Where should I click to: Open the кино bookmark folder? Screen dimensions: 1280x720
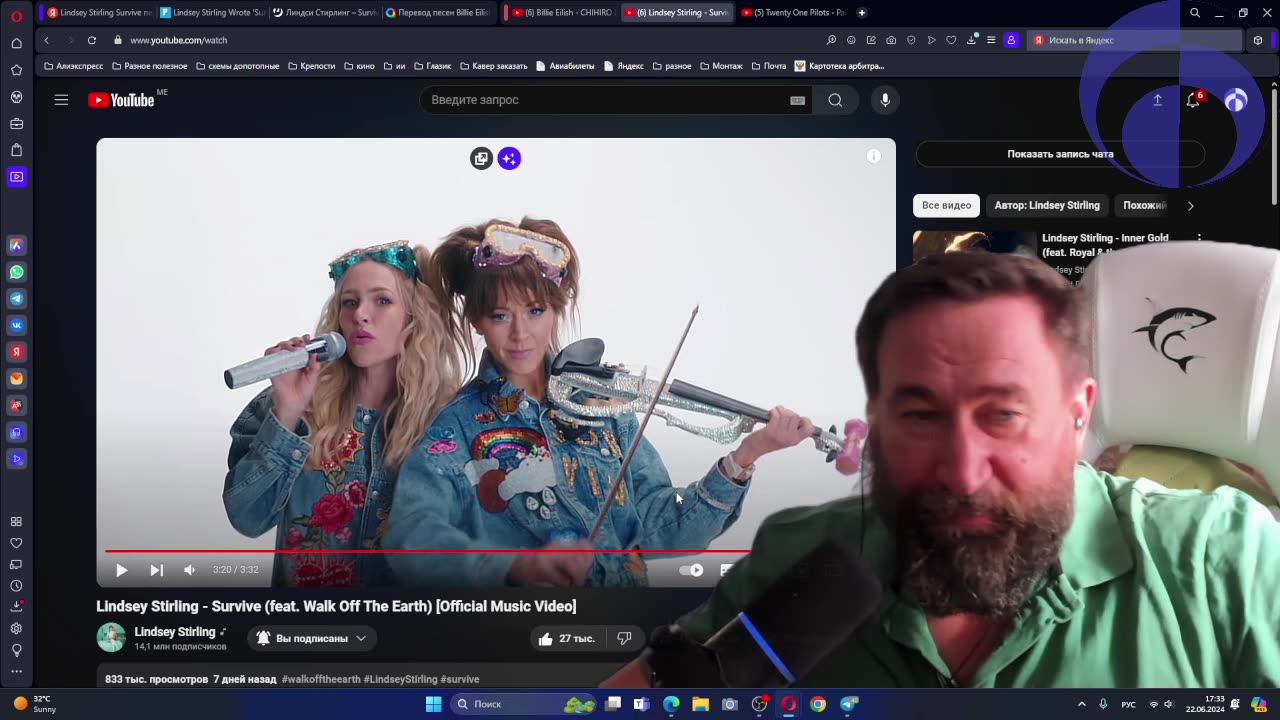tap(359, 66)
